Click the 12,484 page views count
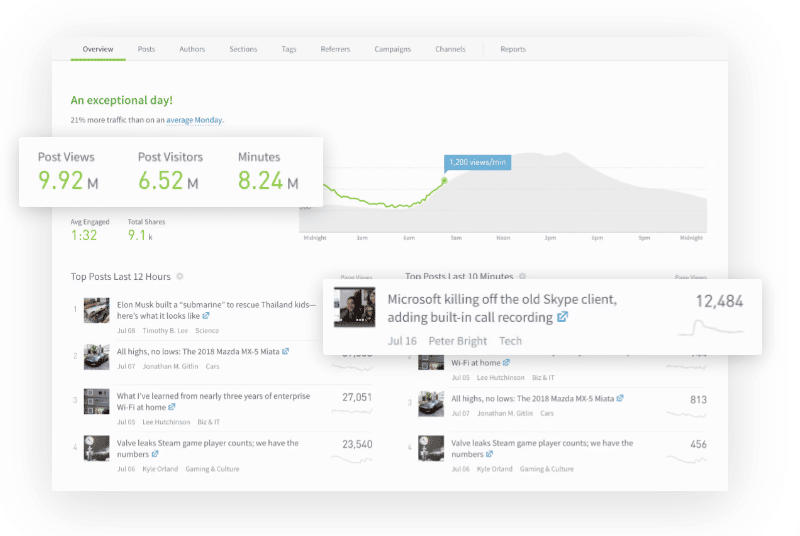This screenshot has width=800, height=536. (719, 301)
